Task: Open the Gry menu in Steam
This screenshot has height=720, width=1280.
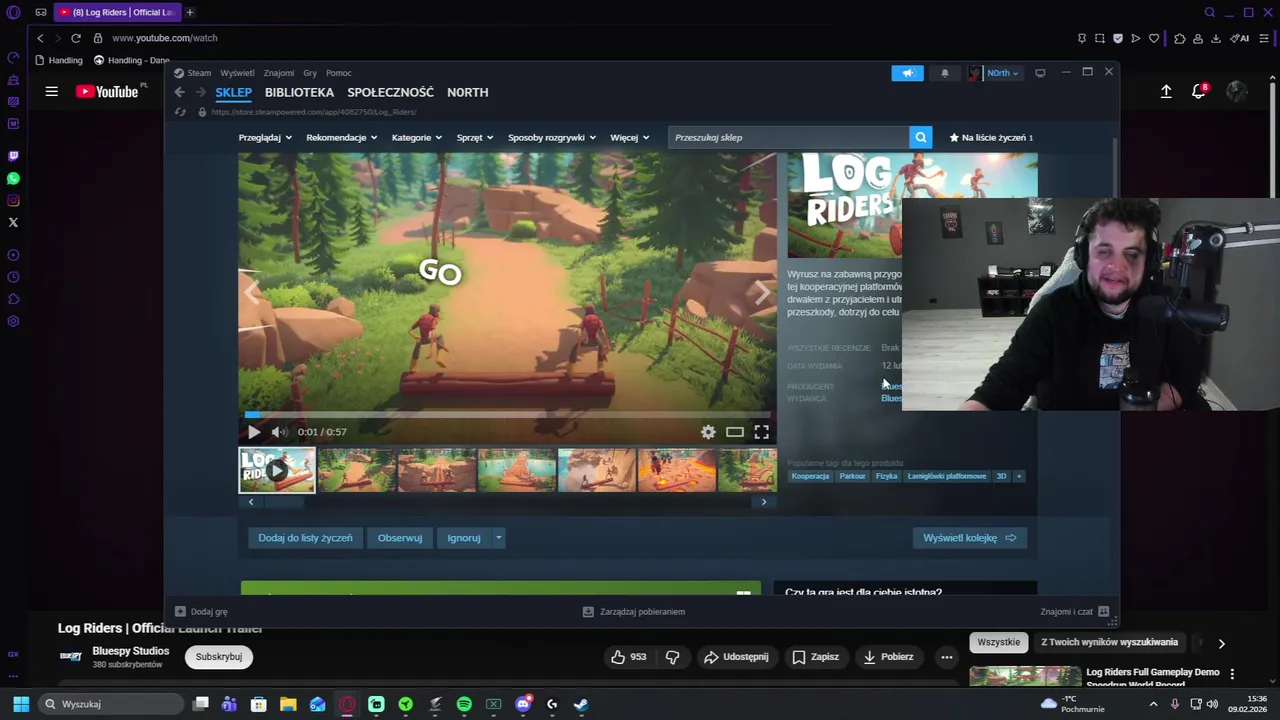Action: point(310,73)
